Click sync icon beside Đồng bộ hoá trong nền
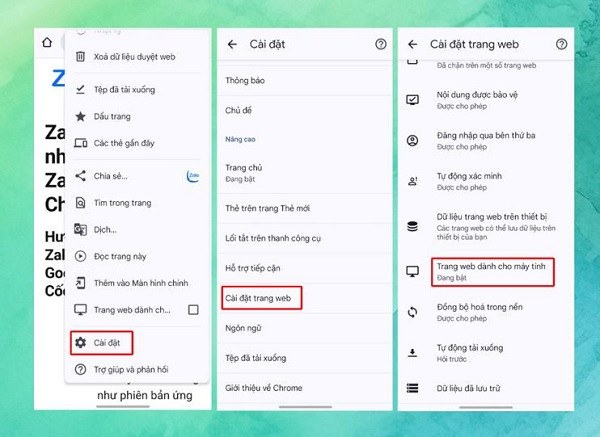Viewport: 600px width, 437px height. click(x=412, y=312)
